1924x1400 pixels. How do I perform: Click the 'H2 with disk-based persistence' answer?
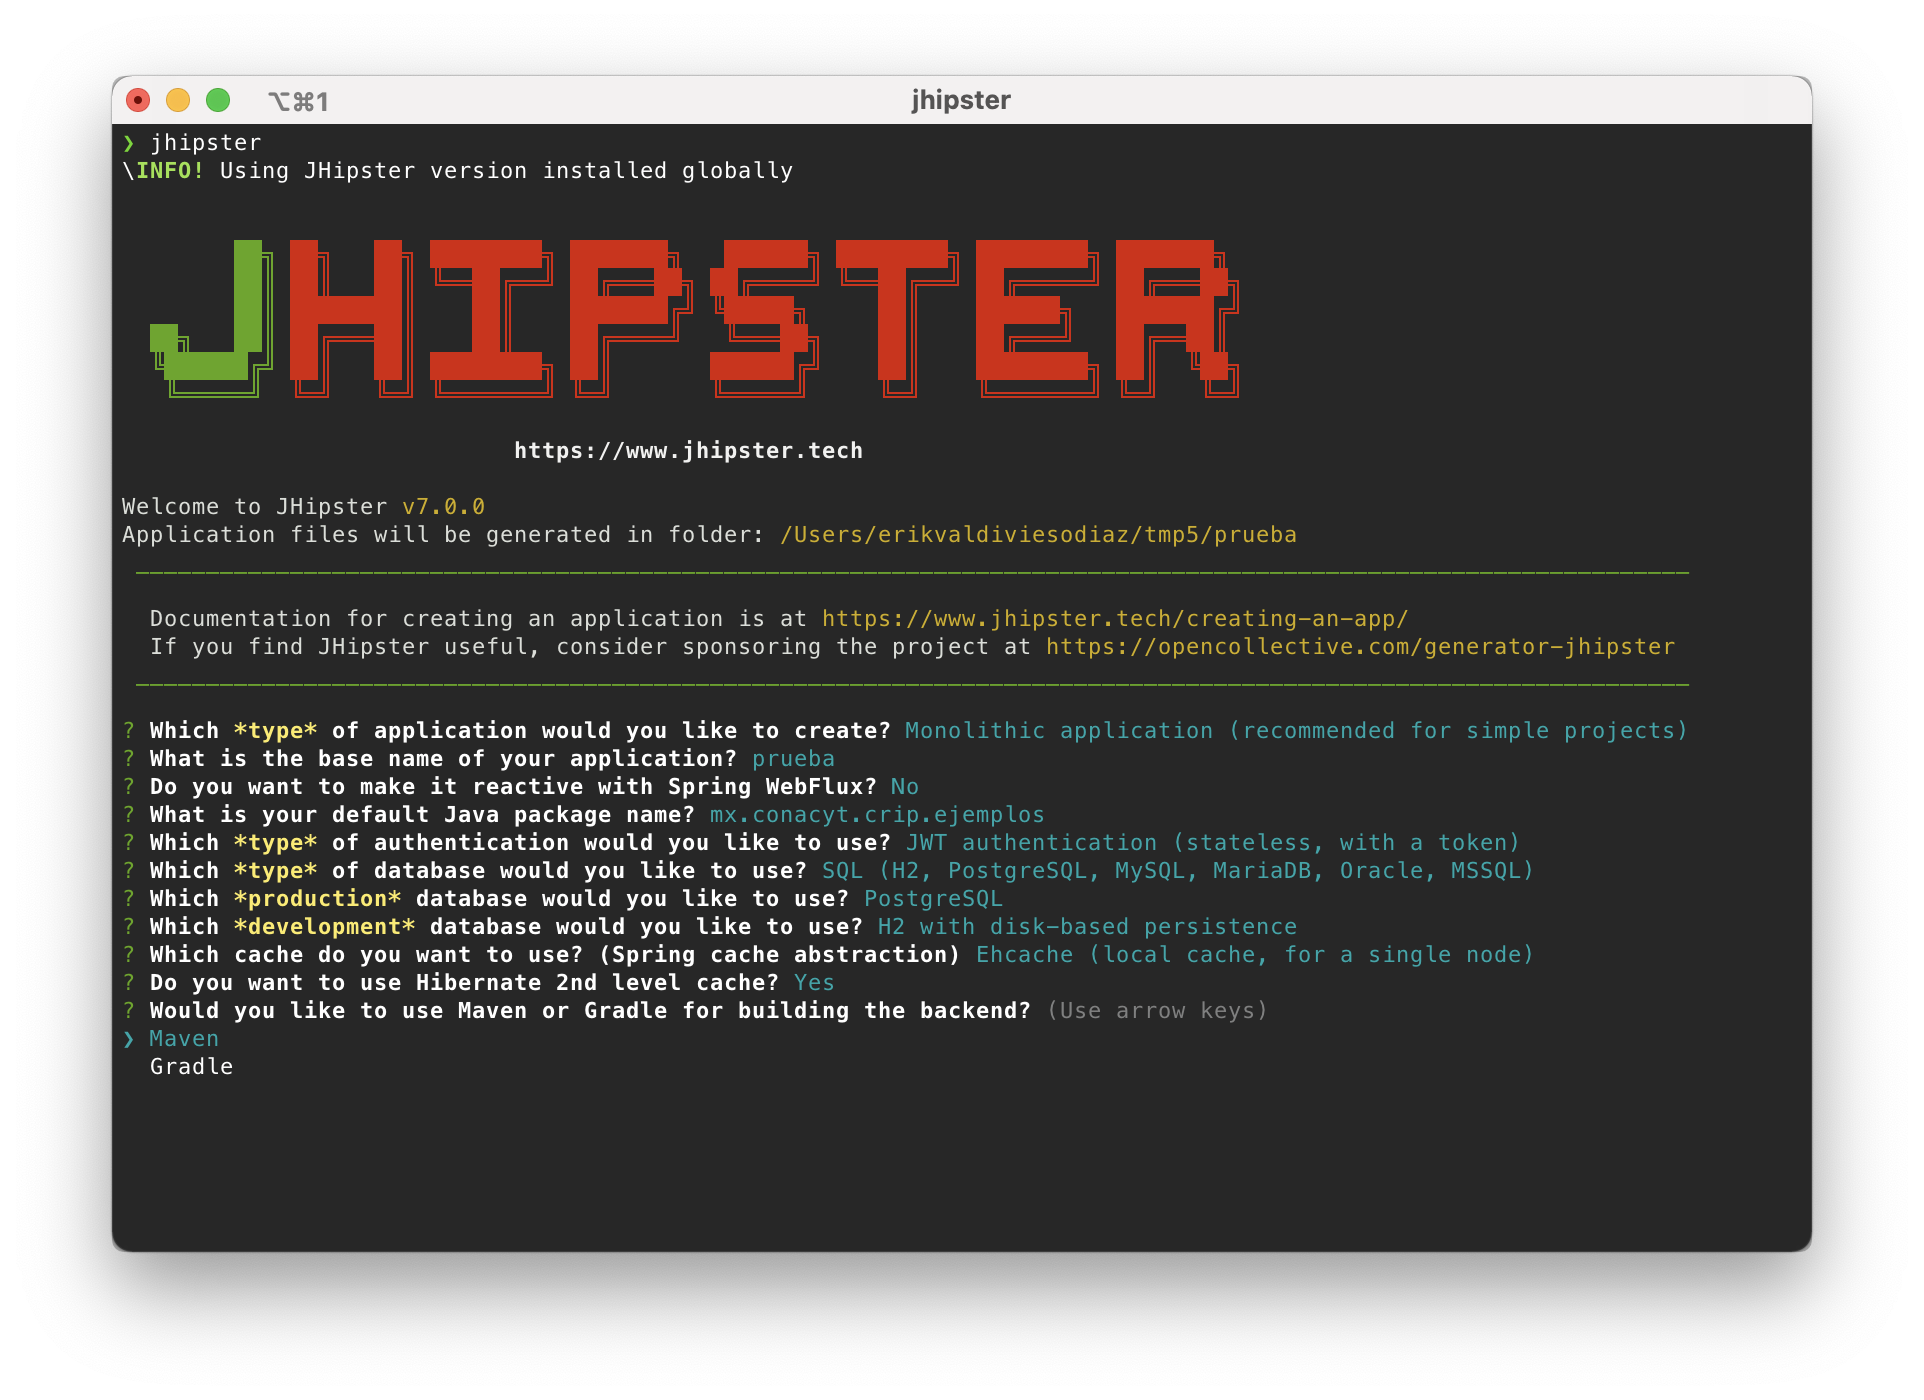pos(1087,927)
